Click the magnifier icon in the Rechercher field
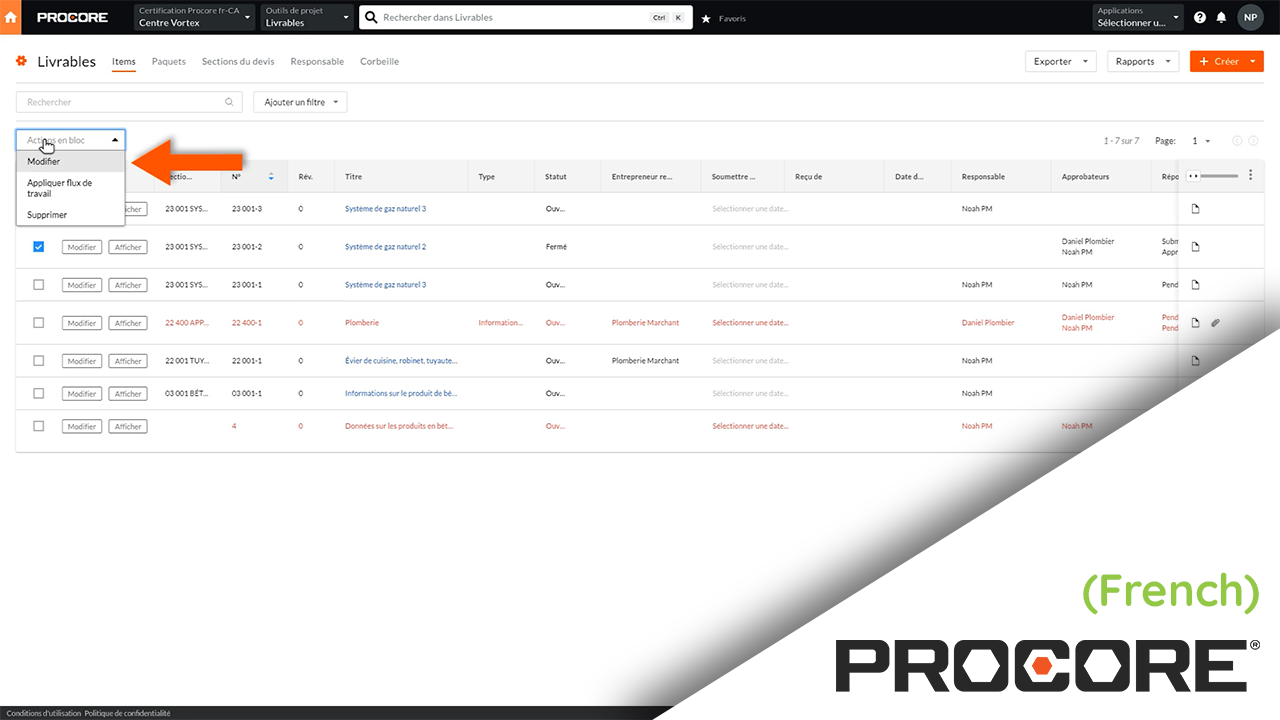 [229, 102]
